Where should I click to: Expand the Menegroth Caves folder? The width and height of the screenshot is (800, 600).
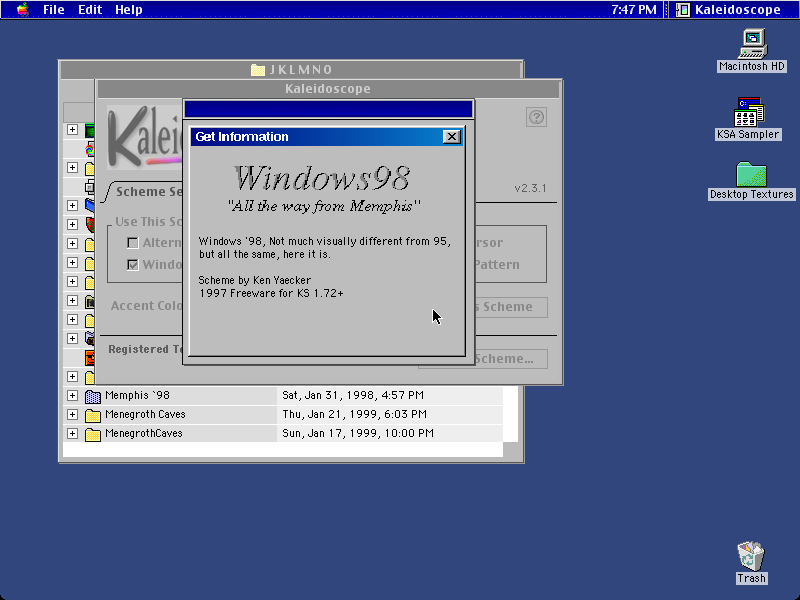72,414
